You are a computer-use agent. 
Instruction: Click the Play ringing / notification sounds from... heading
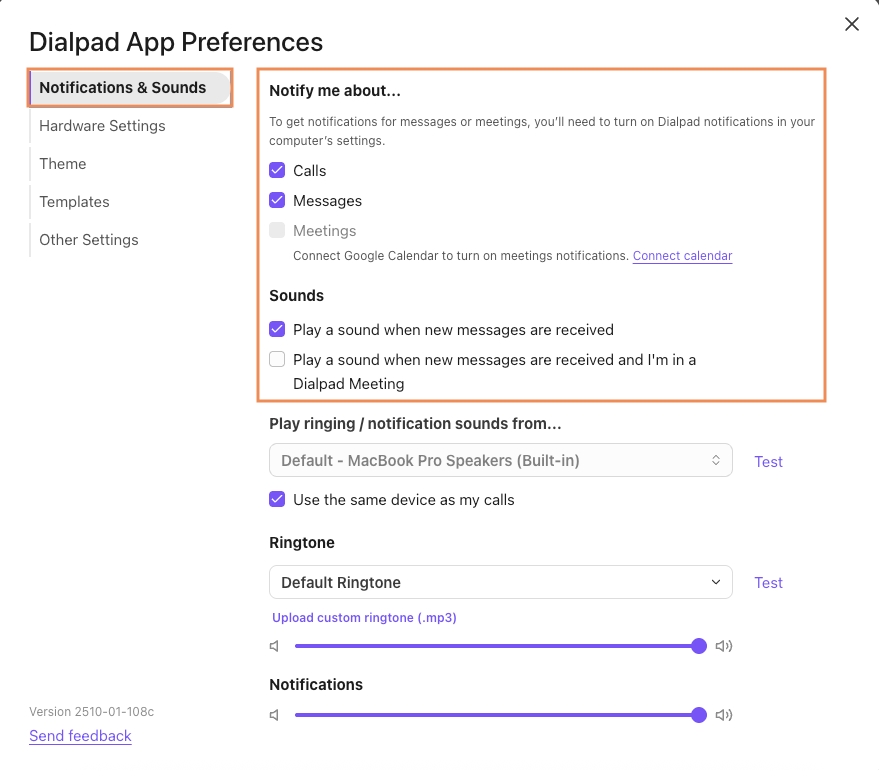click(x=415, y=424)
